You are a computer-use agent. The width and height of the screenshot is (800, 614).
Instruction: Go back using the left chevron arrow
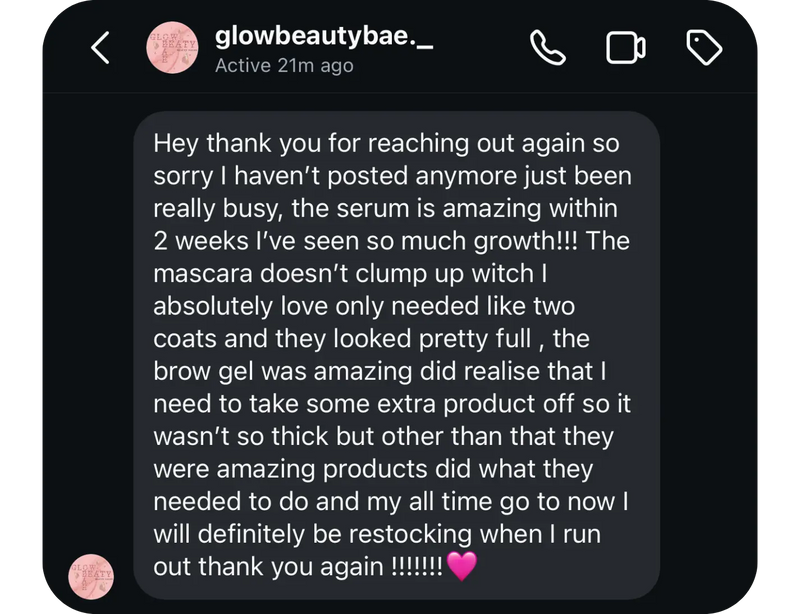point(100,47)
